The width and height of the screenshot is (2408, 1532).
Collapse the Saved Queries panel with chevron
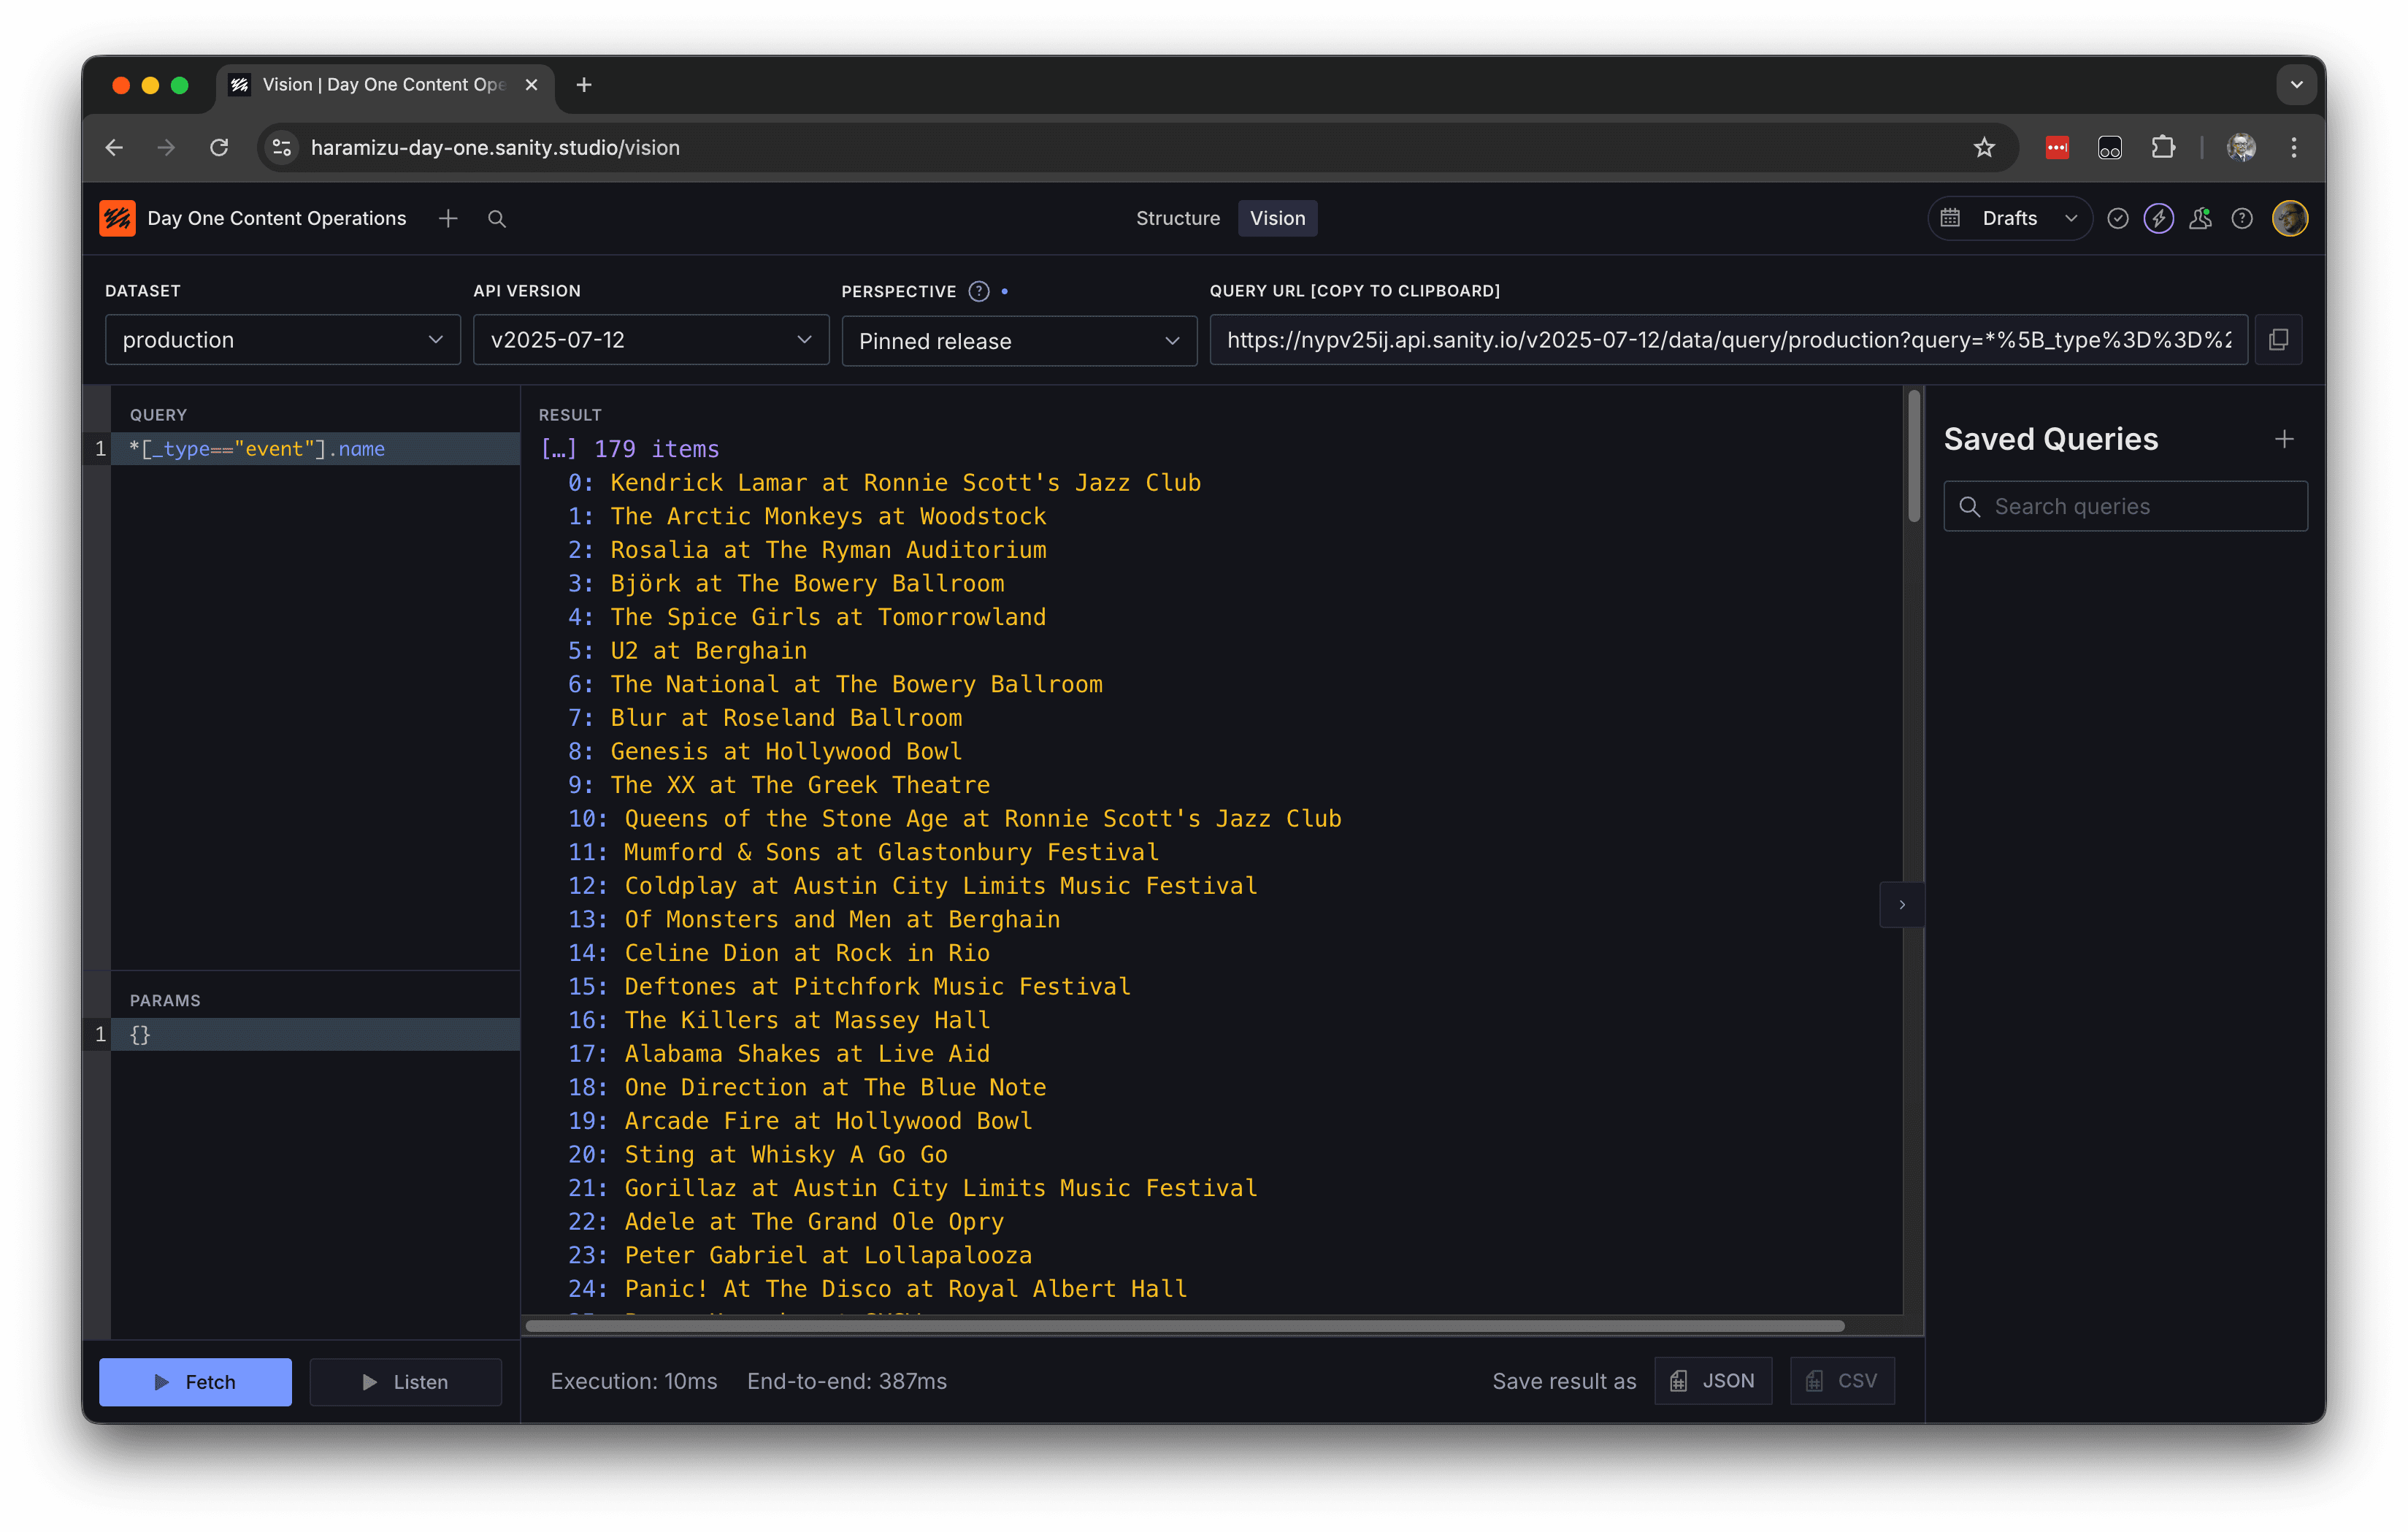1901,904
